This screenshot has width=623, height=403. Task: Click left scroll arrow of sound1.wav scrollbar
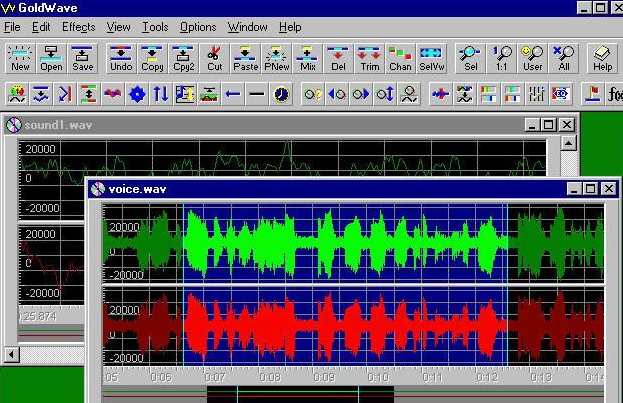[12, 353]
